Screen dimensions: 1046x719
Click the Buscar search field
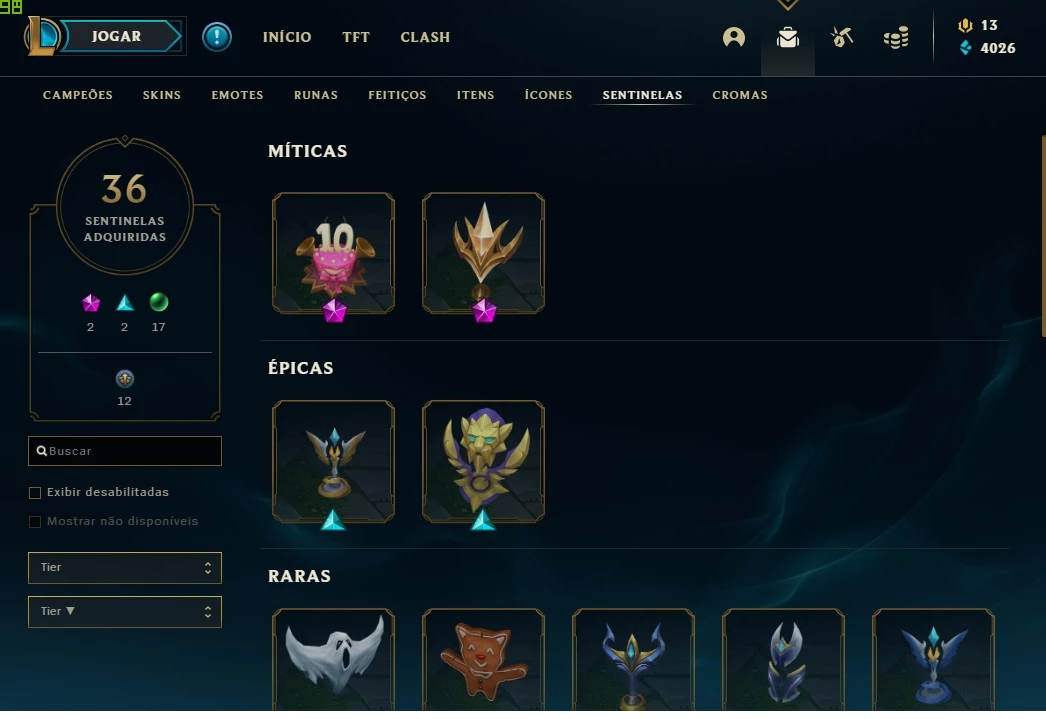[125, 451]
